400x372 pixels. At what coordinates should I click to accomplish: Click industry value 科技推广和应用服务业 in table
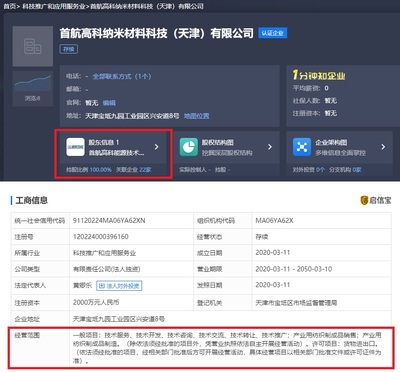coord(104,253)
